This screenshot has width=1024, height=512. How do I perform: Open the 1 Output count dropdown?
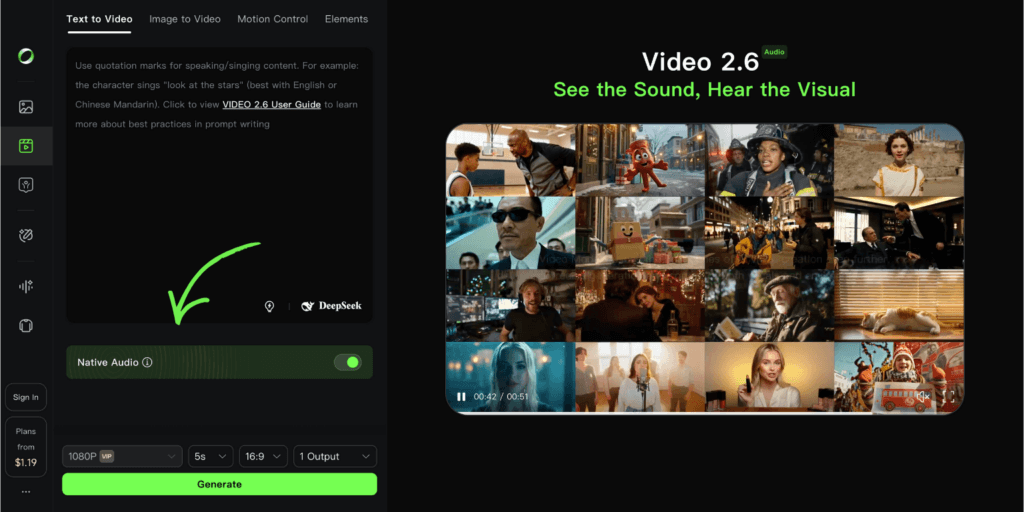pos(335,456)
